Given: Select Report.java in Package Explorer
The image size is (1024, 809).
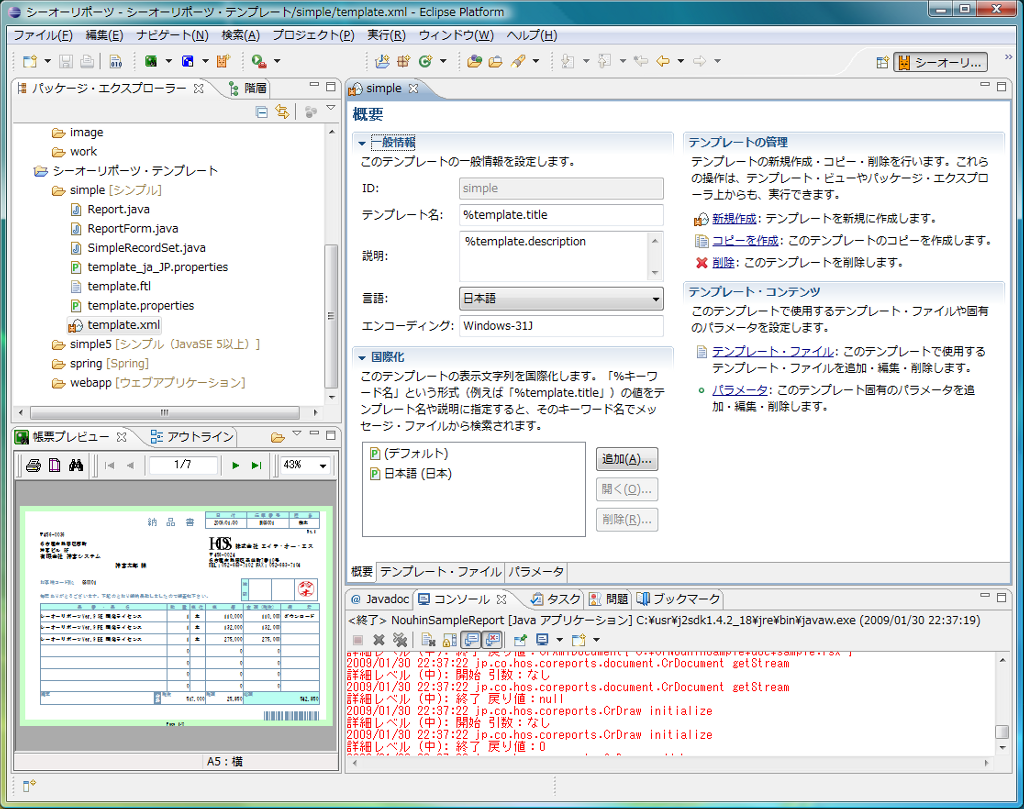Looking at the screenshot, I should pyautogui.click(x=118, y=210).
